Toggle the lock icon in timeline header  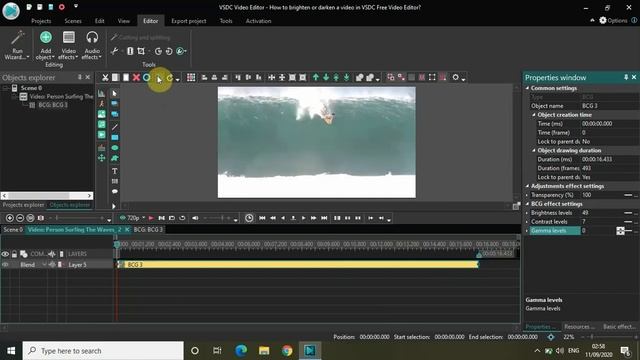tap(14, 254)
